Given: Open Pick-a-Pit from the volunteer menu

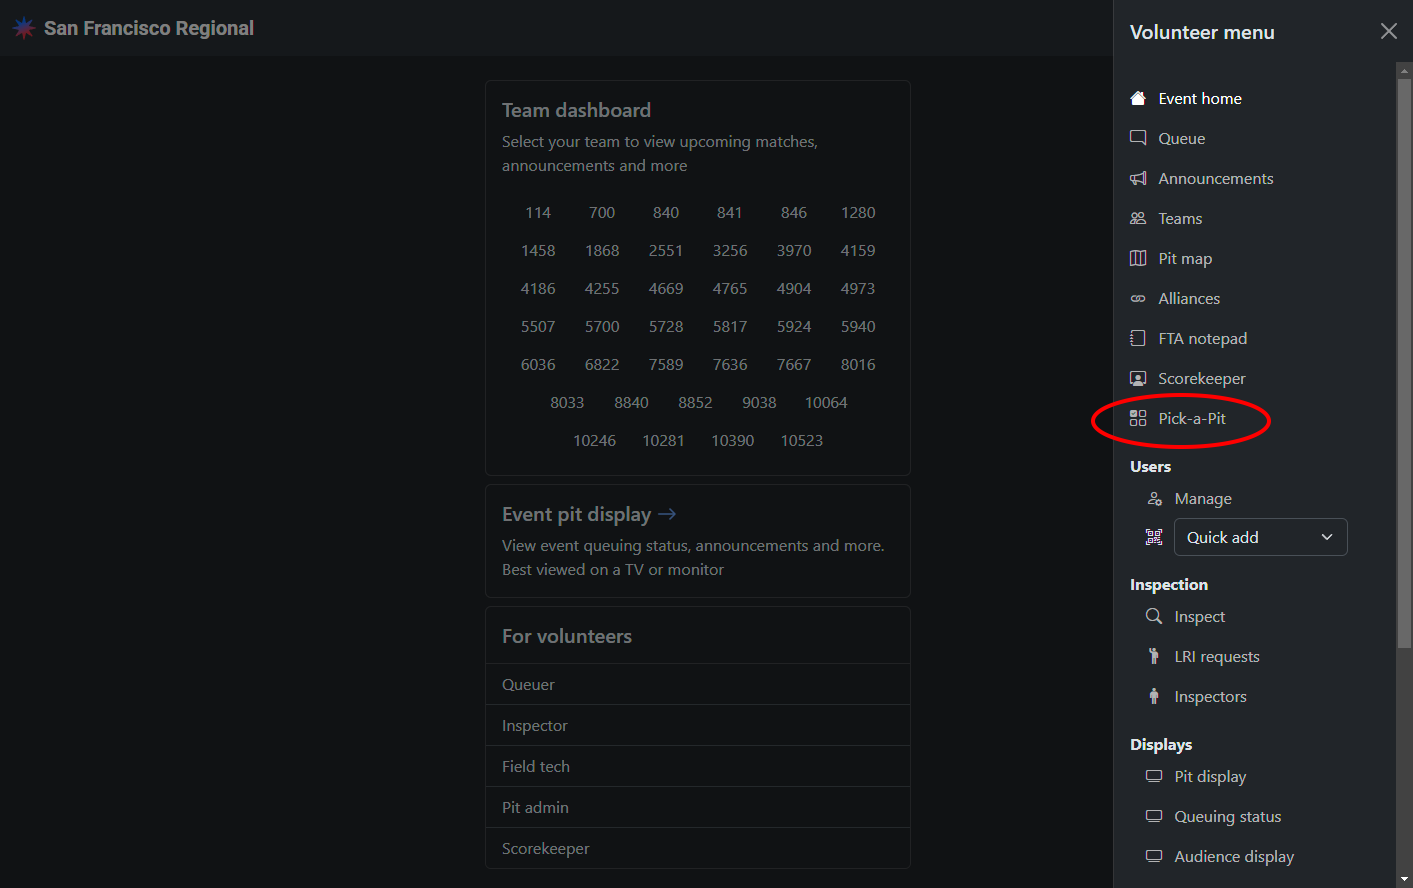Looking at the screenshot, I should click(x=1191, y=418).
